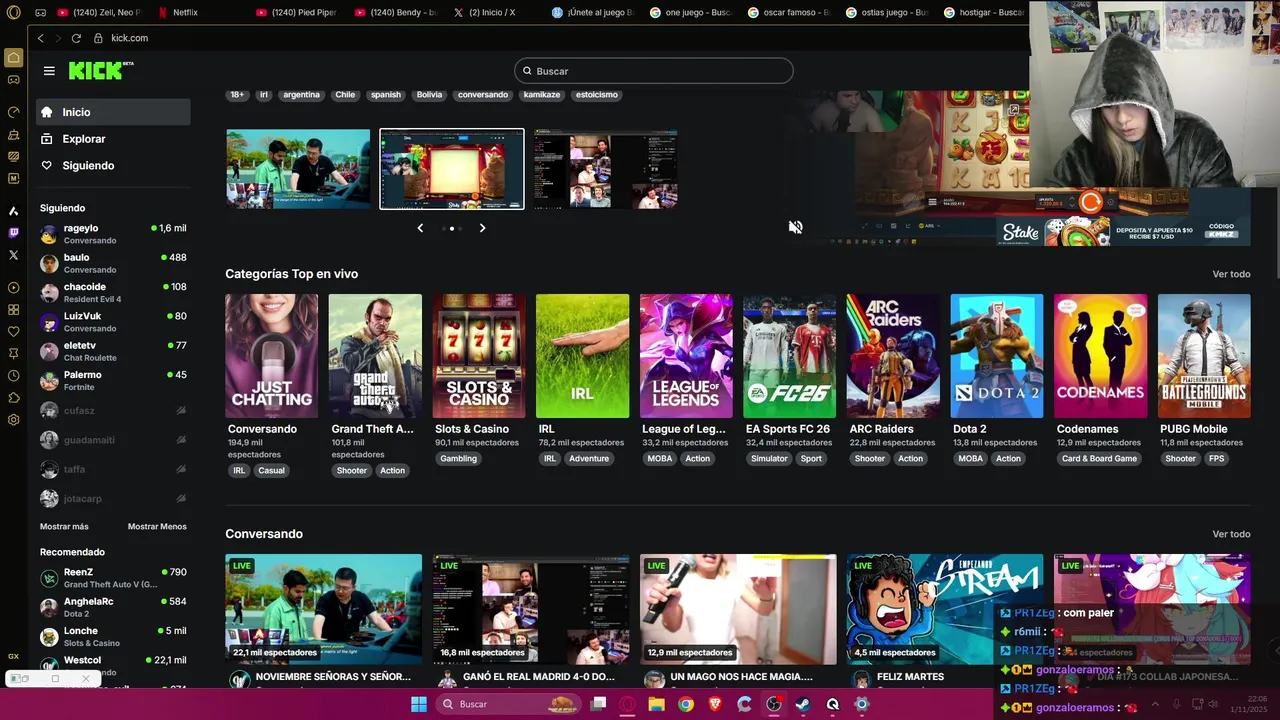Open Opera GX home icon in browser sidebar
The image size is (1280, 720).
pyautogui.click(x=14, y=58)
